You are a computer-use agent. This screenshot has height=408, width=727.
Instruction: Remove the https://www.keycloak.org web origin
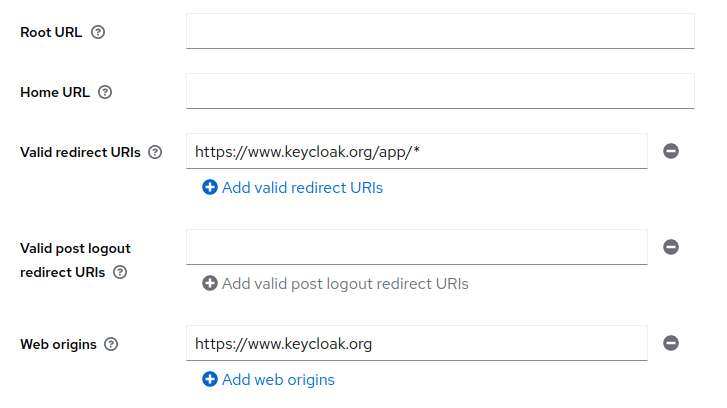[671, 343]
